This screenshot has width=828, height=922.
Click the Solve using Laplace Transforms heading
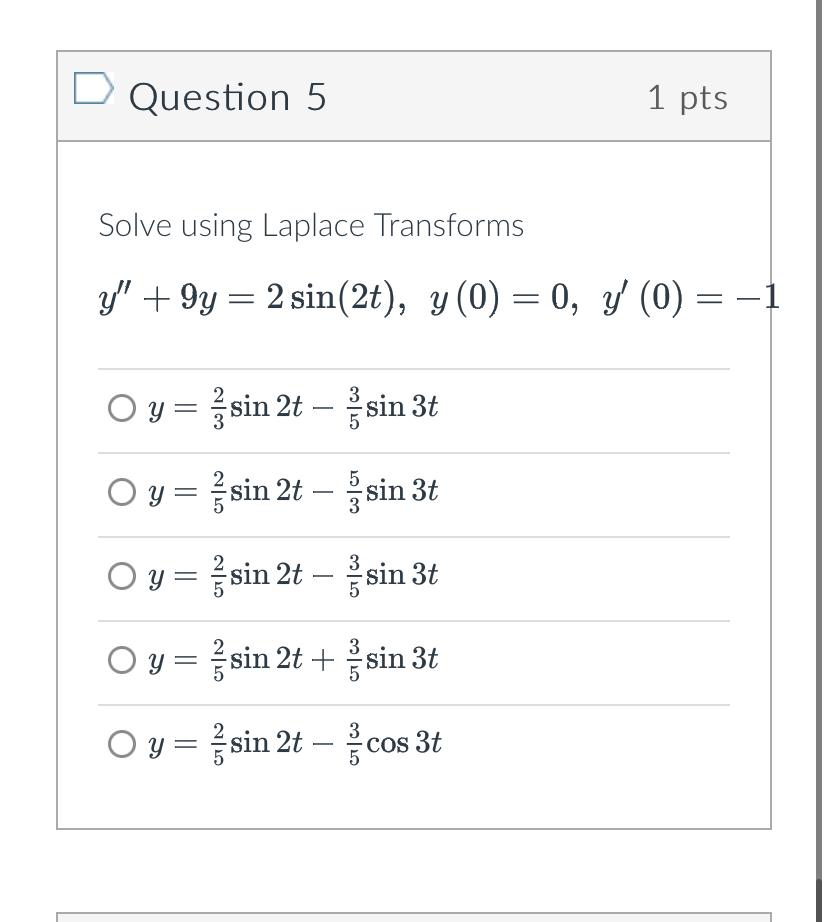[310, 225]
